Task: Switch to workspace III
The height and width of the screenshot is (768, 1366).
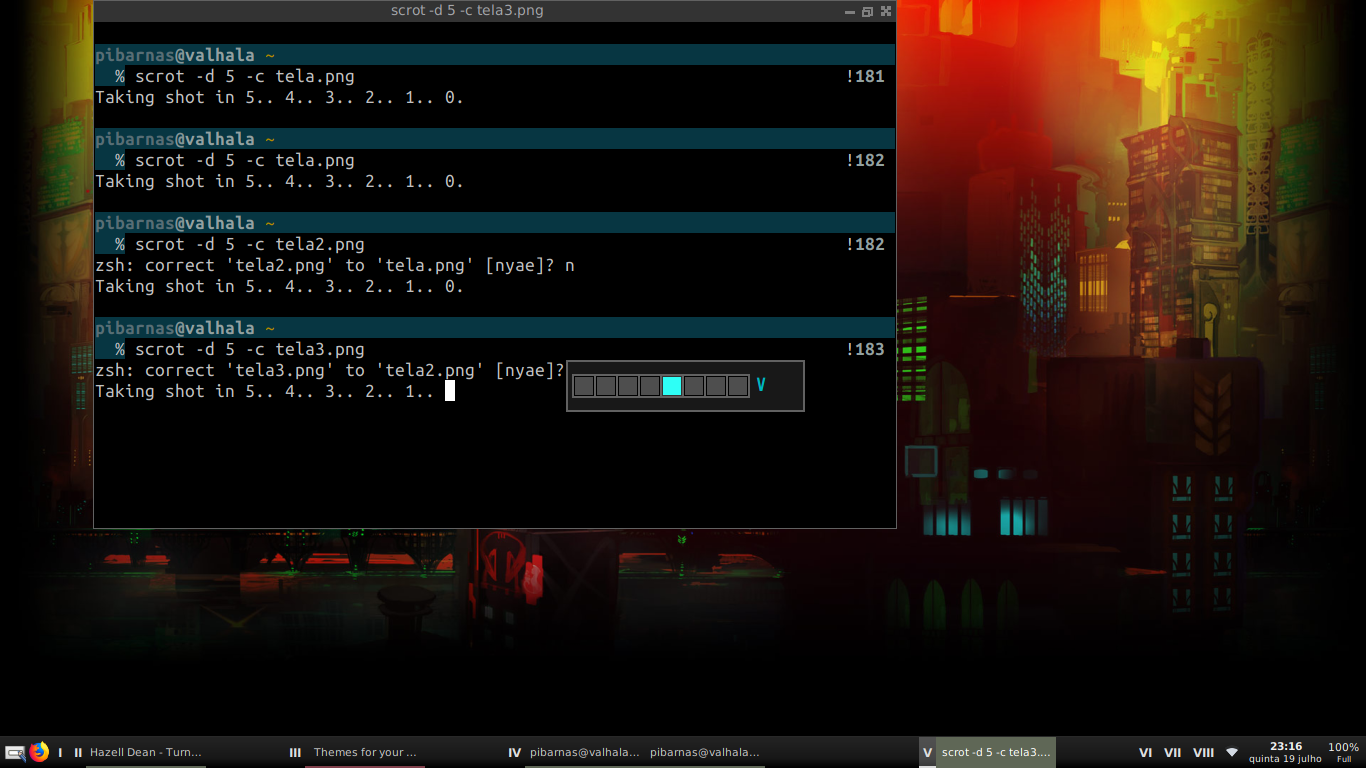Action: tap(295, 753)
